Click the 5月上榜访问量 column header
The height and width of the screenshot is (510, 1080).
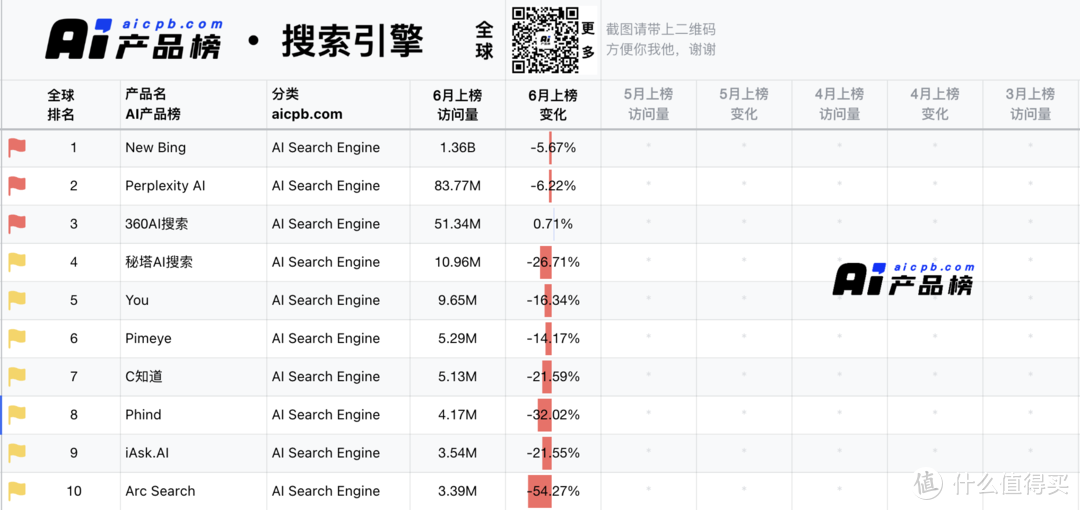[x=649, y=105]
